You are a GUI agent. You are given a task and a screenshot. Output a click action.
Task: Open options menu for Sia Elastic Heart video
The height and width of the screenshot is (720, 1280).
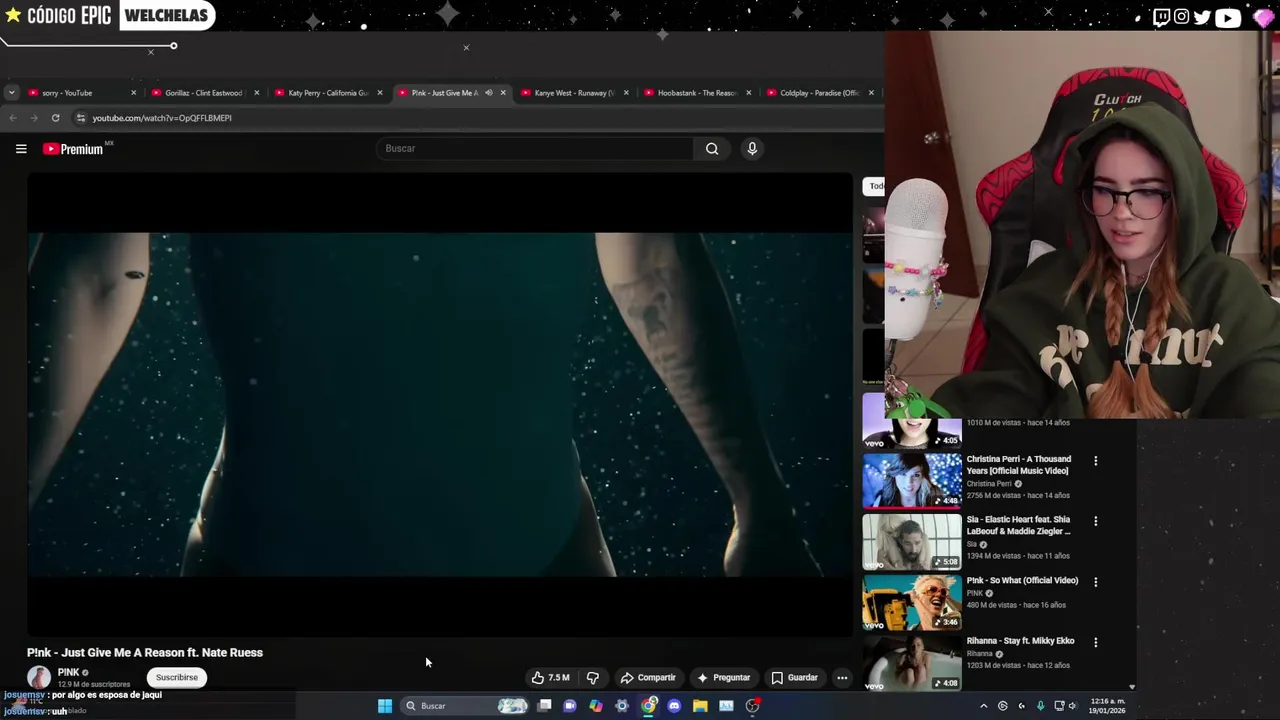click(x=1095, y=521)
